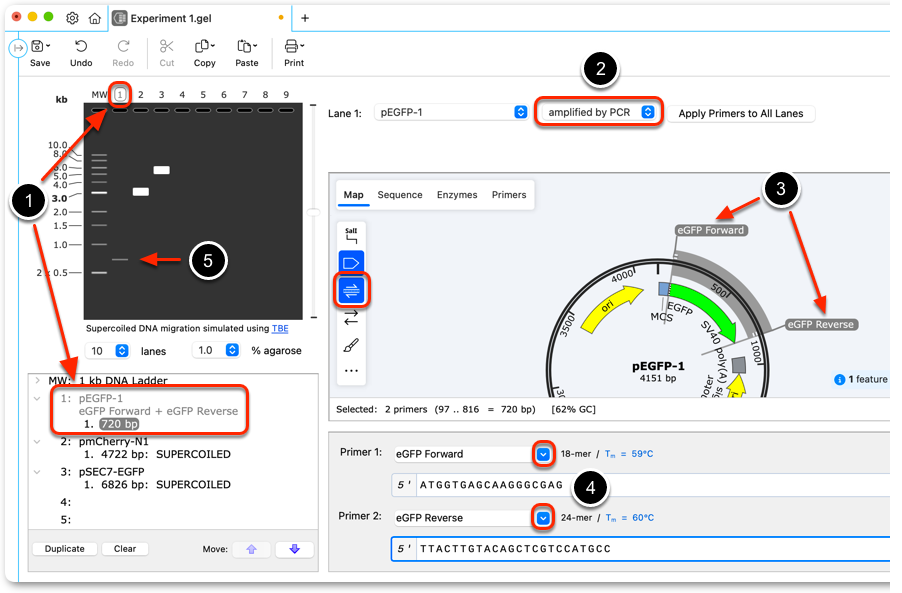Toggle the primers display icon
Viewport: 902px width, 593px height.
[351, 290]
